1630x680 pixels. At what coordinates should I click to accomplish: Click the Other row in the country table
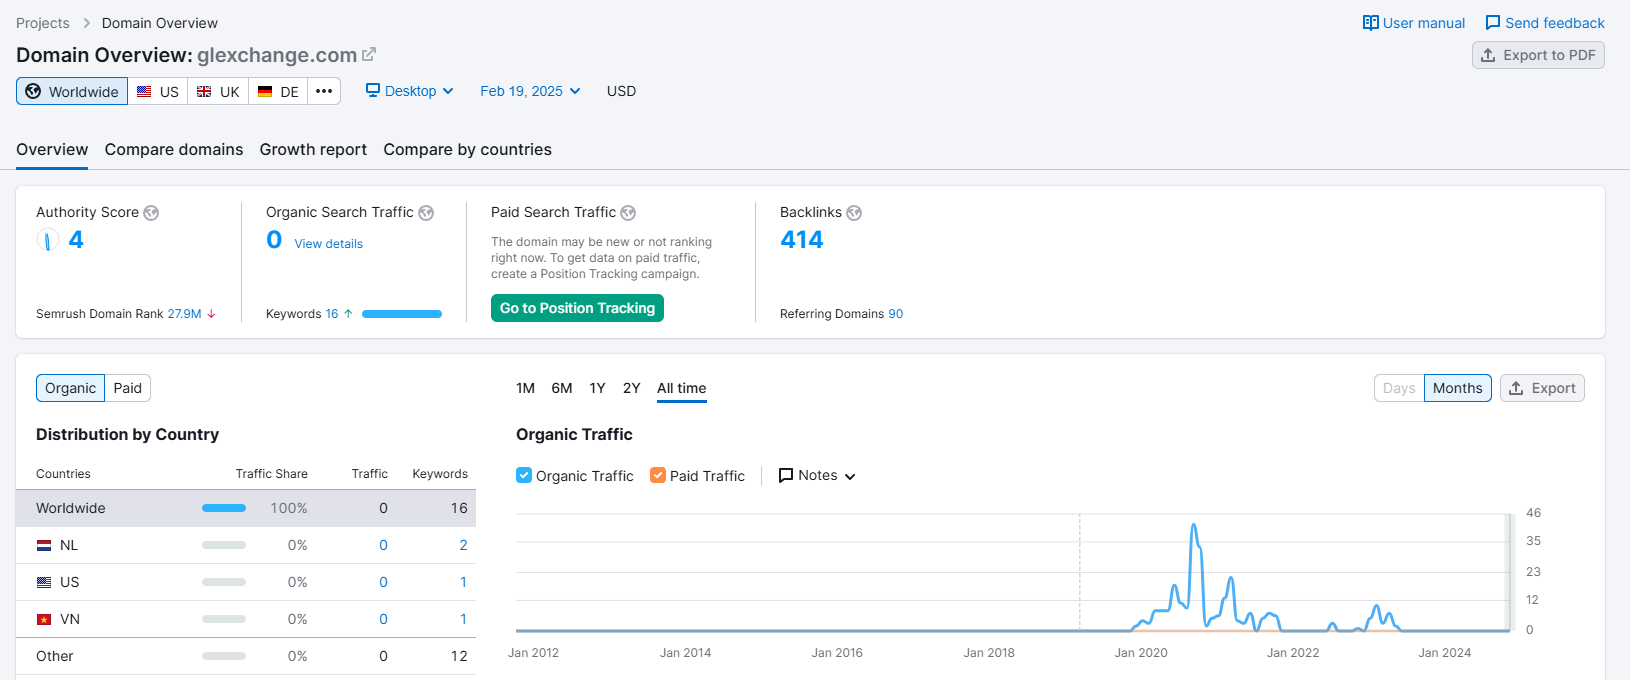(246, 656)
